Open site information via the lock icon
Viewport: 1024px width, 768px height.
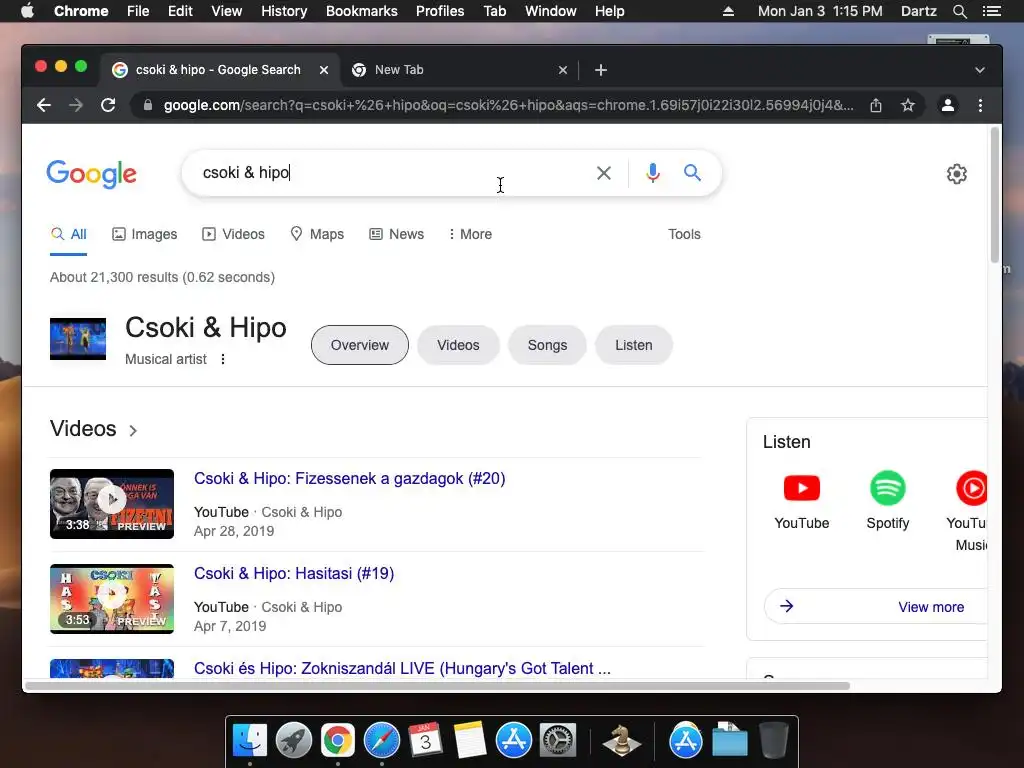(x=148, y=105)
